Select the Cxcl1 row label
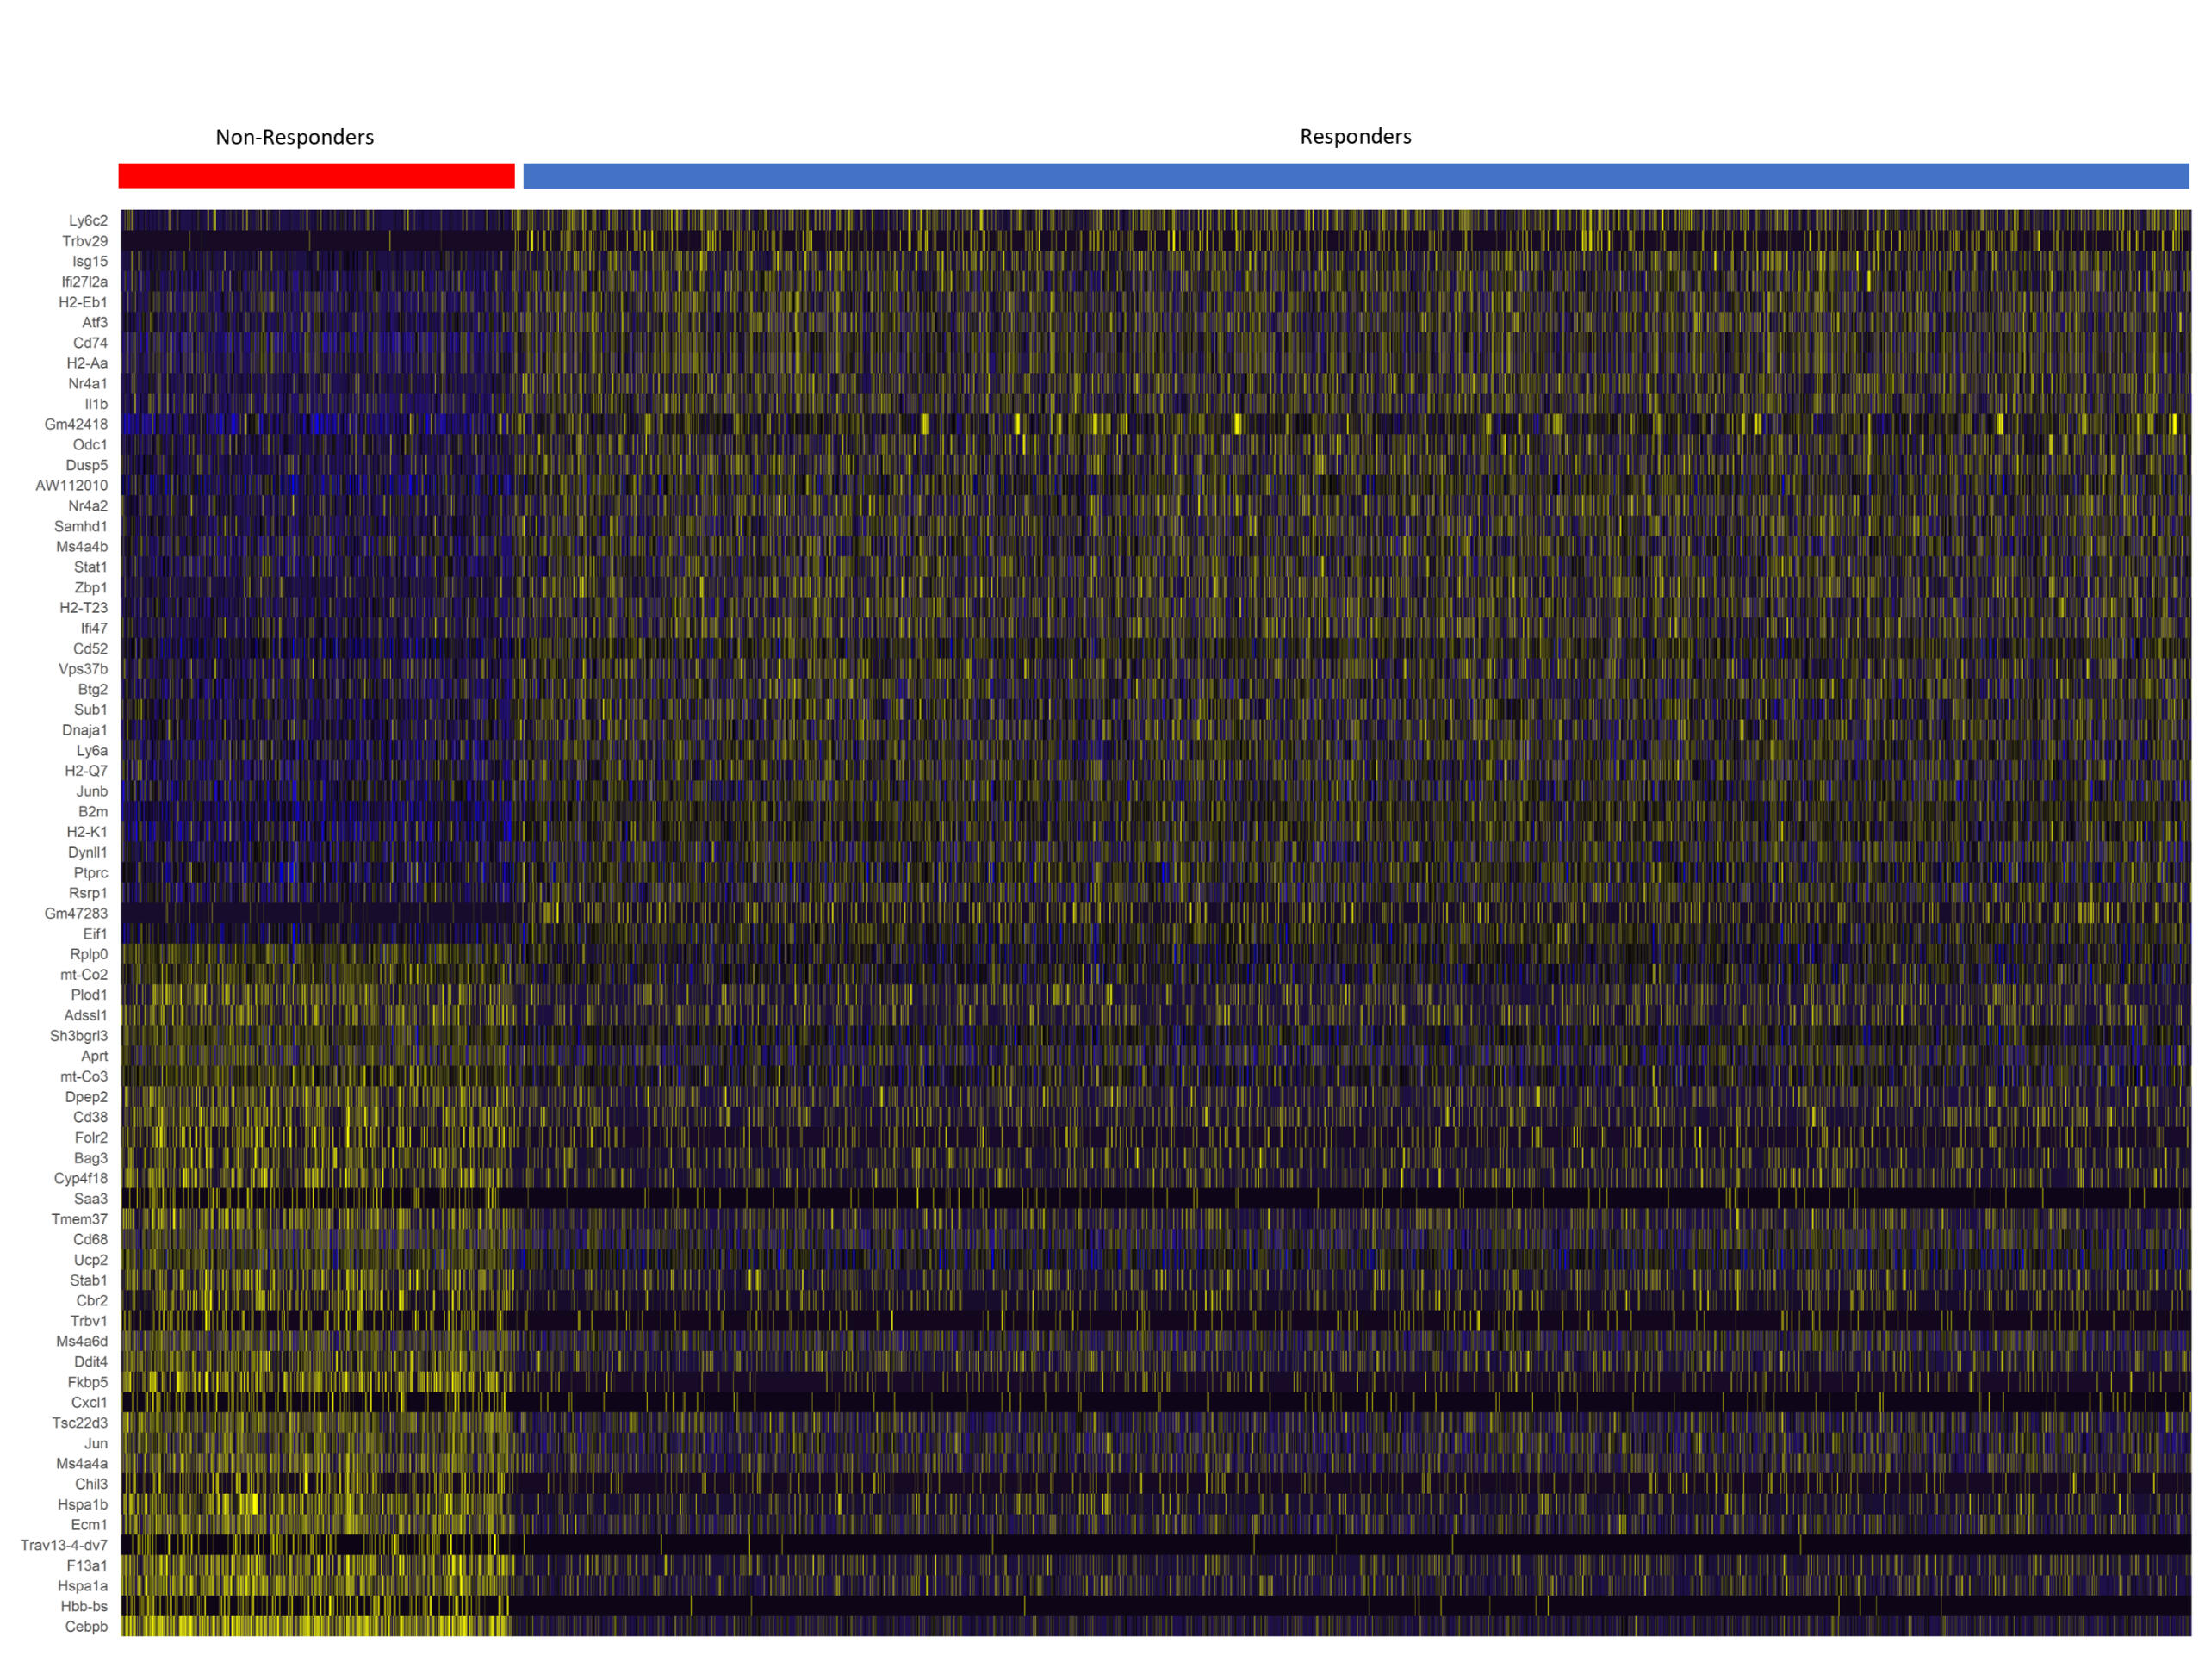Image resolution: width=2205 pixels, height=1680 pixels. pos(89,1403)
